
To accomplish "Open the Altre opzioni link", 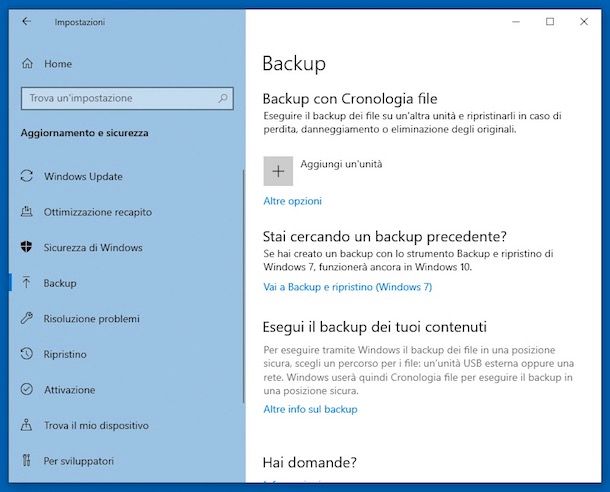I will click(x=293, y=201).
